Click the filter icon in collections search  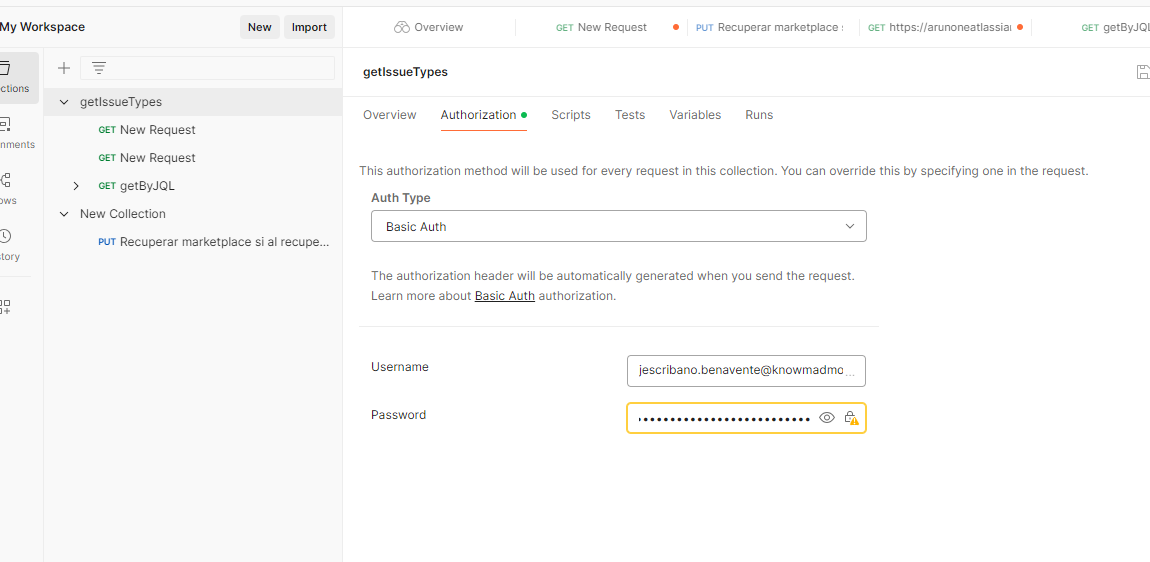(98, 68)
